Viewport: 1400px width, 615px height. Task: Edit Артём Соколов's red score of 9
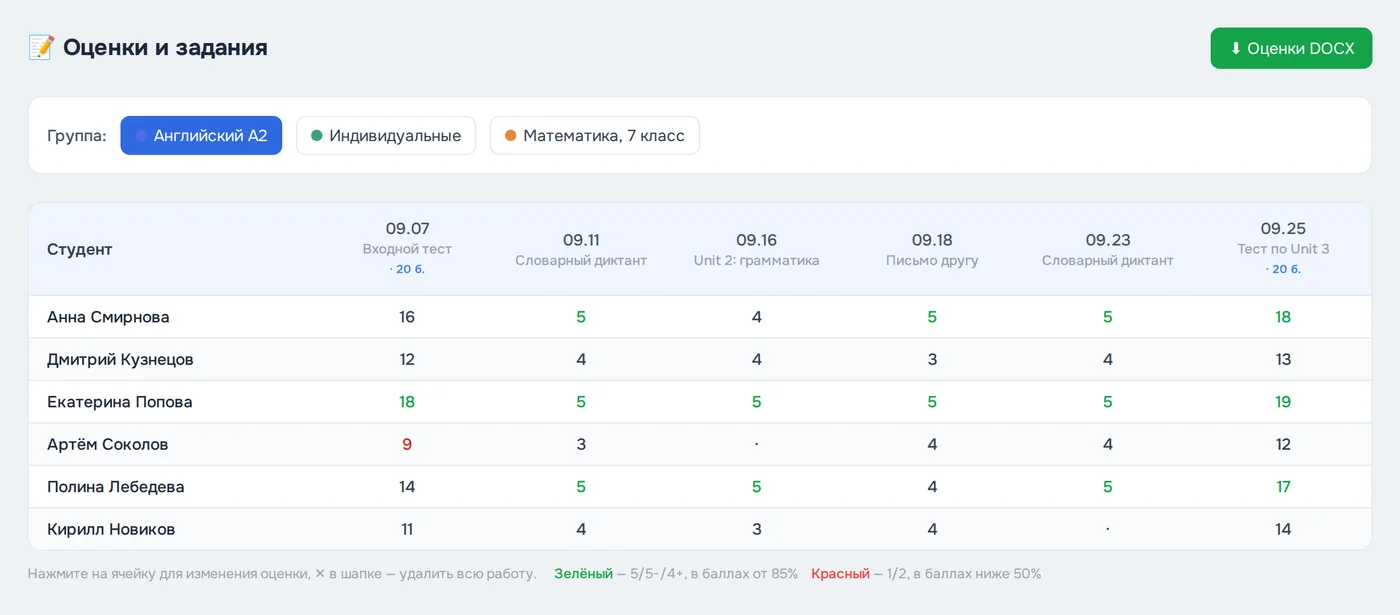(x=407, y=444)
